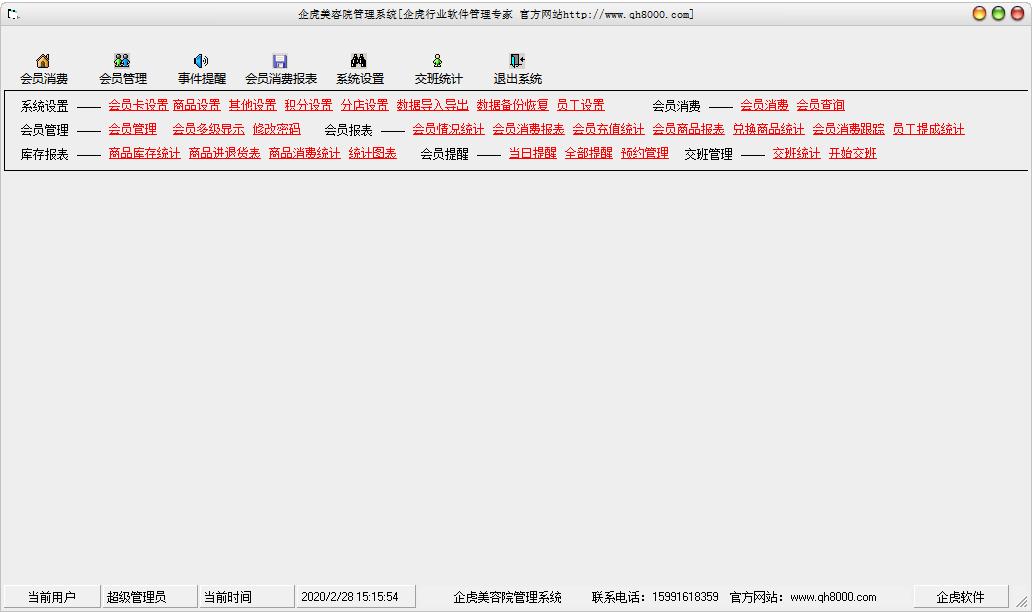Click the 会员卡设置 link
Screen dimensions: 1032x612
point(138,105)
